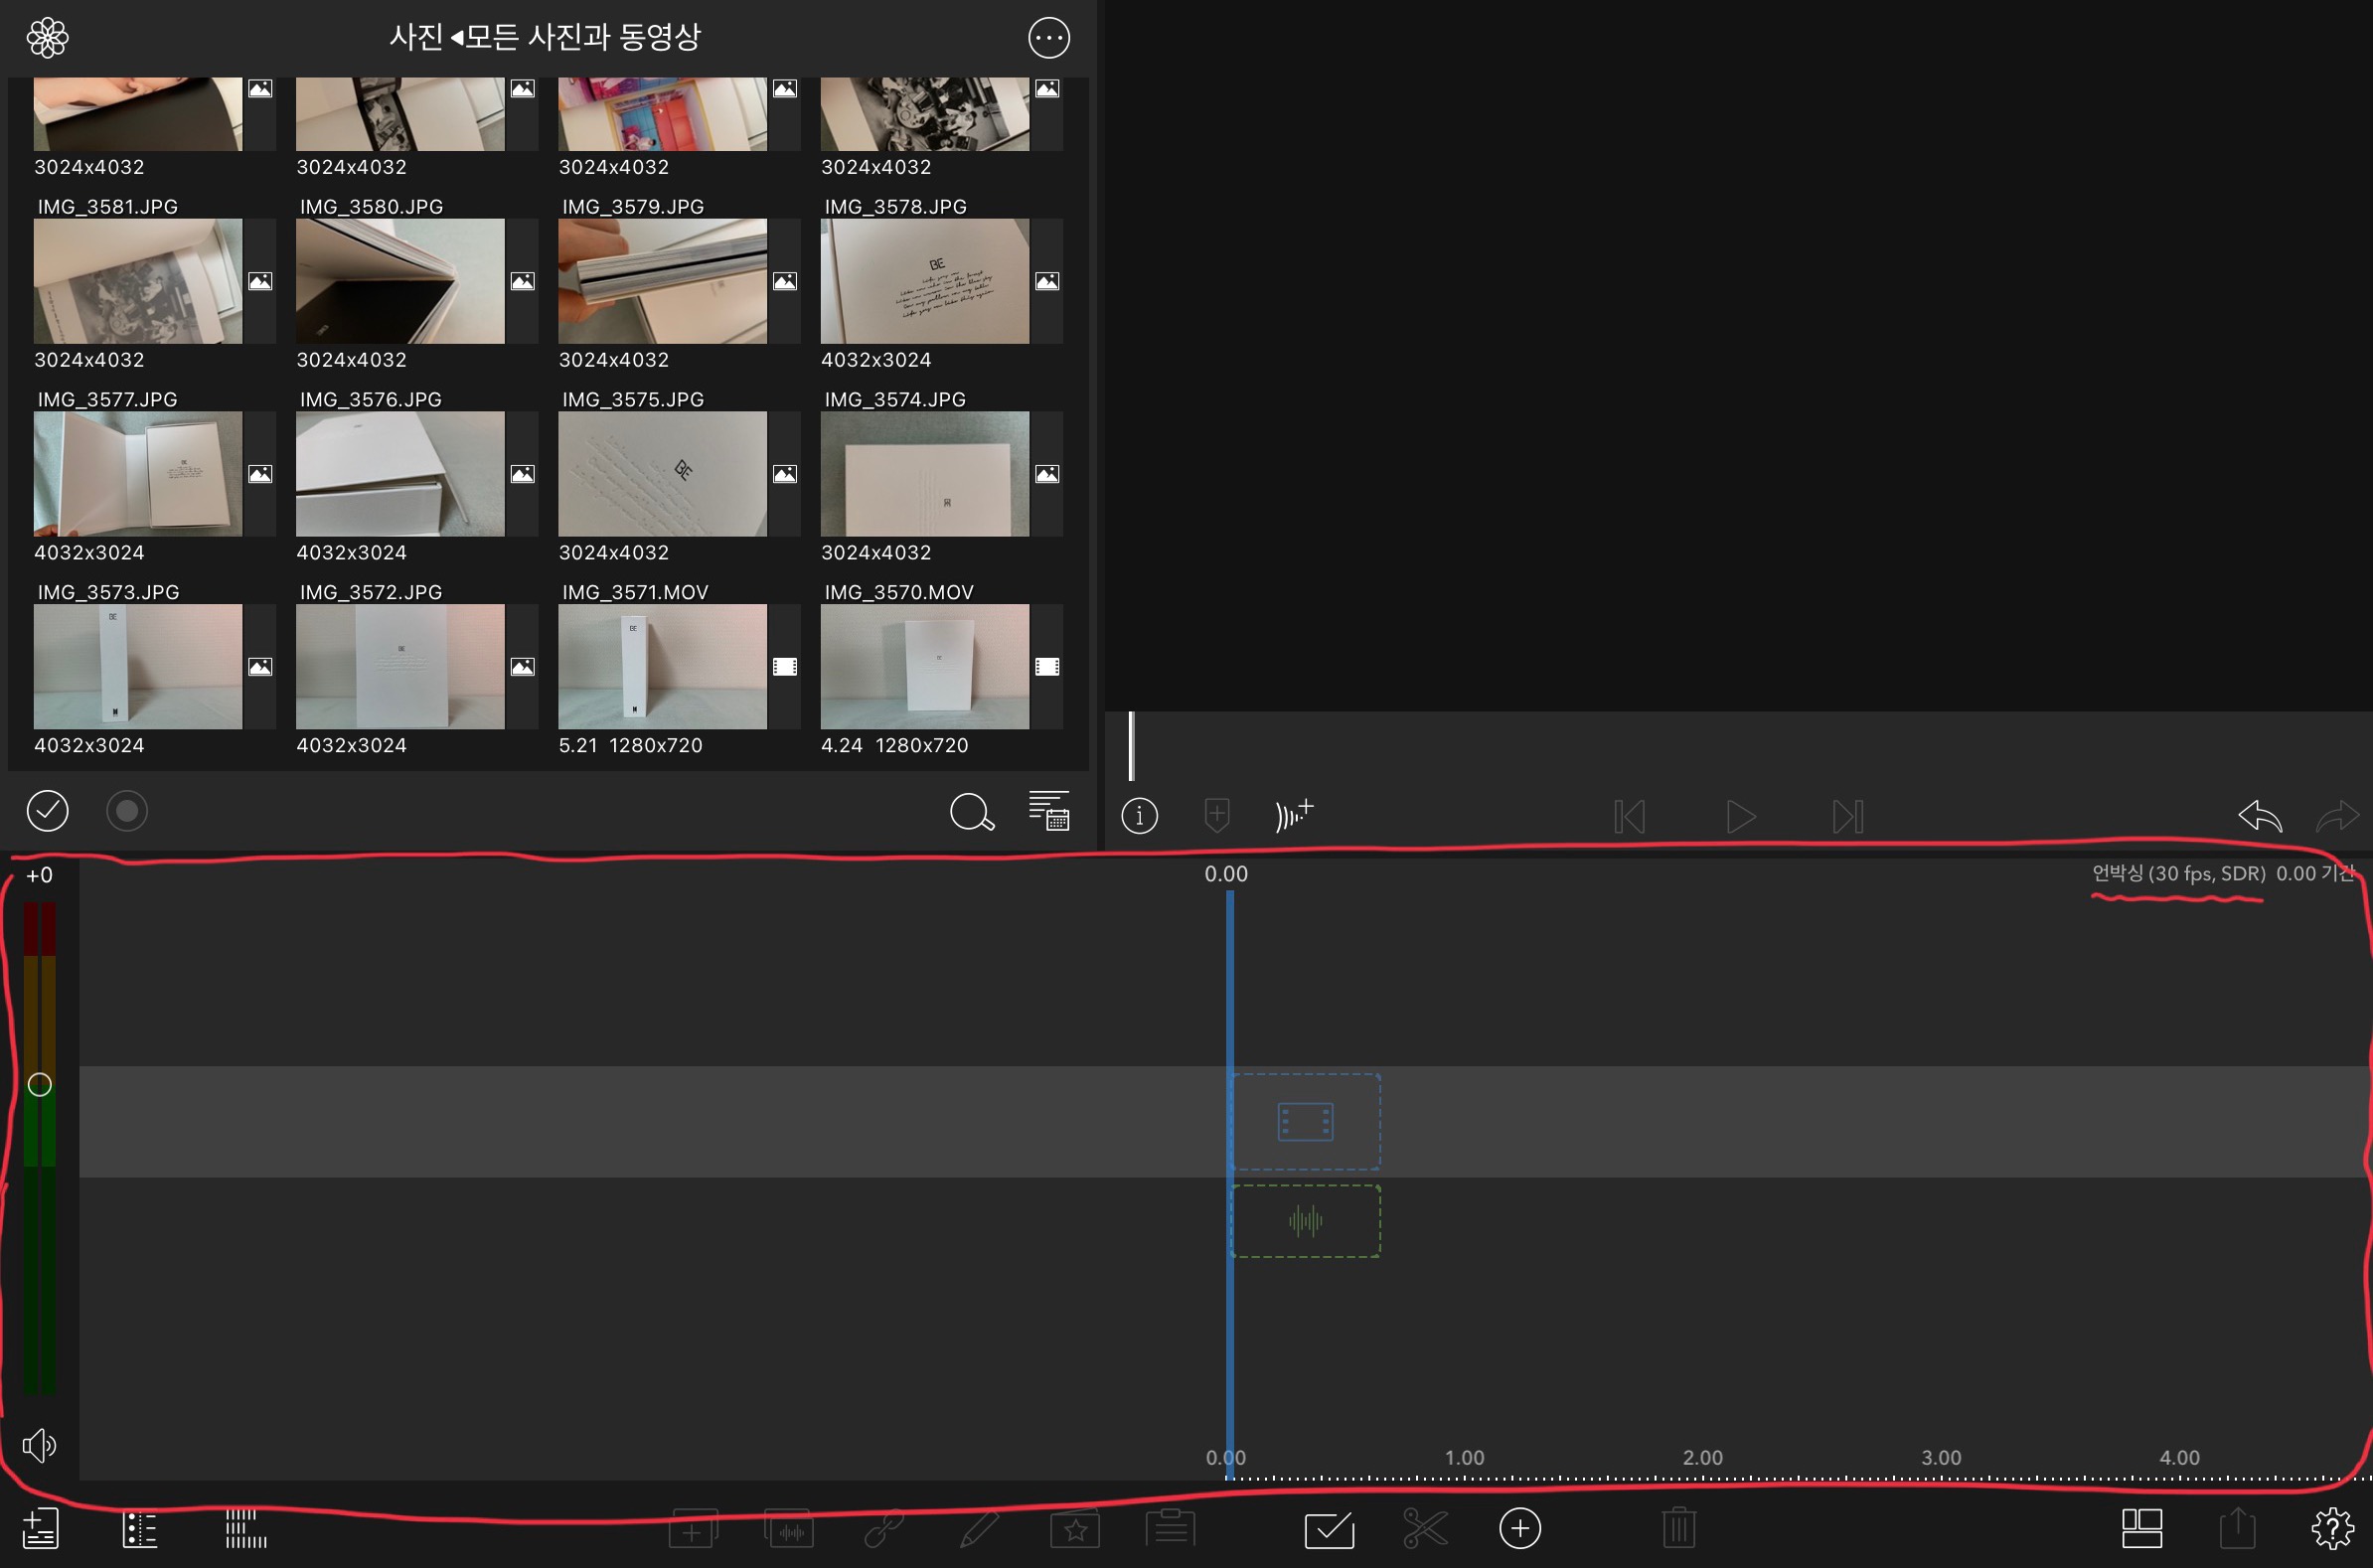Search the media library

pyautogui.click(x=971, y=812)
